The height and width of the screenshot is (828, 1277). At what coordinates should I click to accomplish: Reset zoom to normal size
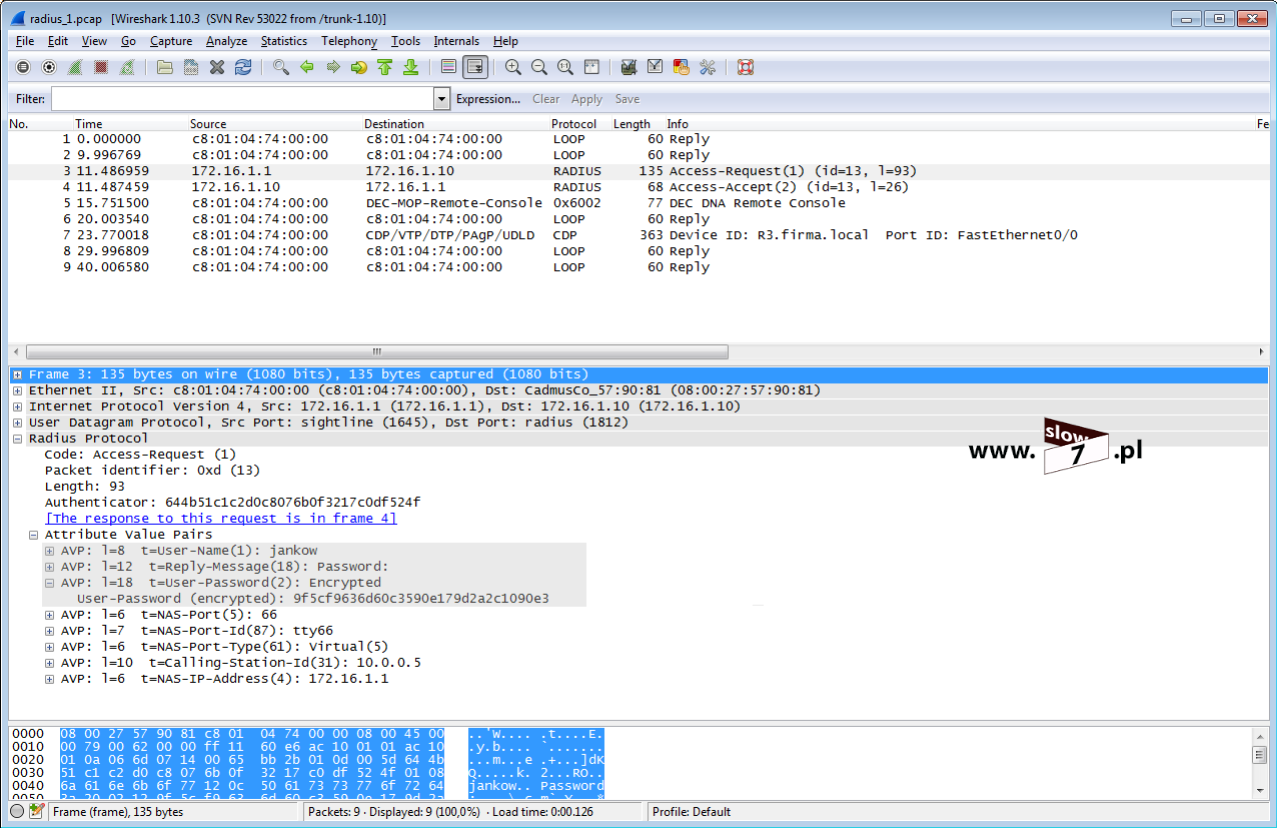[x=565, y=67]
